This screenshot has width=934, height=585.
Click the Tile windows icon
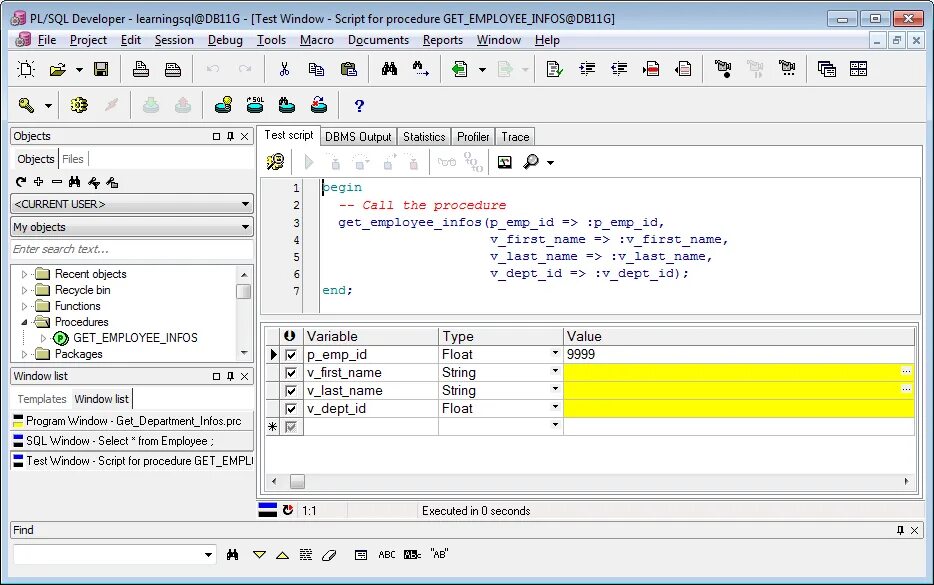pyautogui.click(x=858, y=69)
